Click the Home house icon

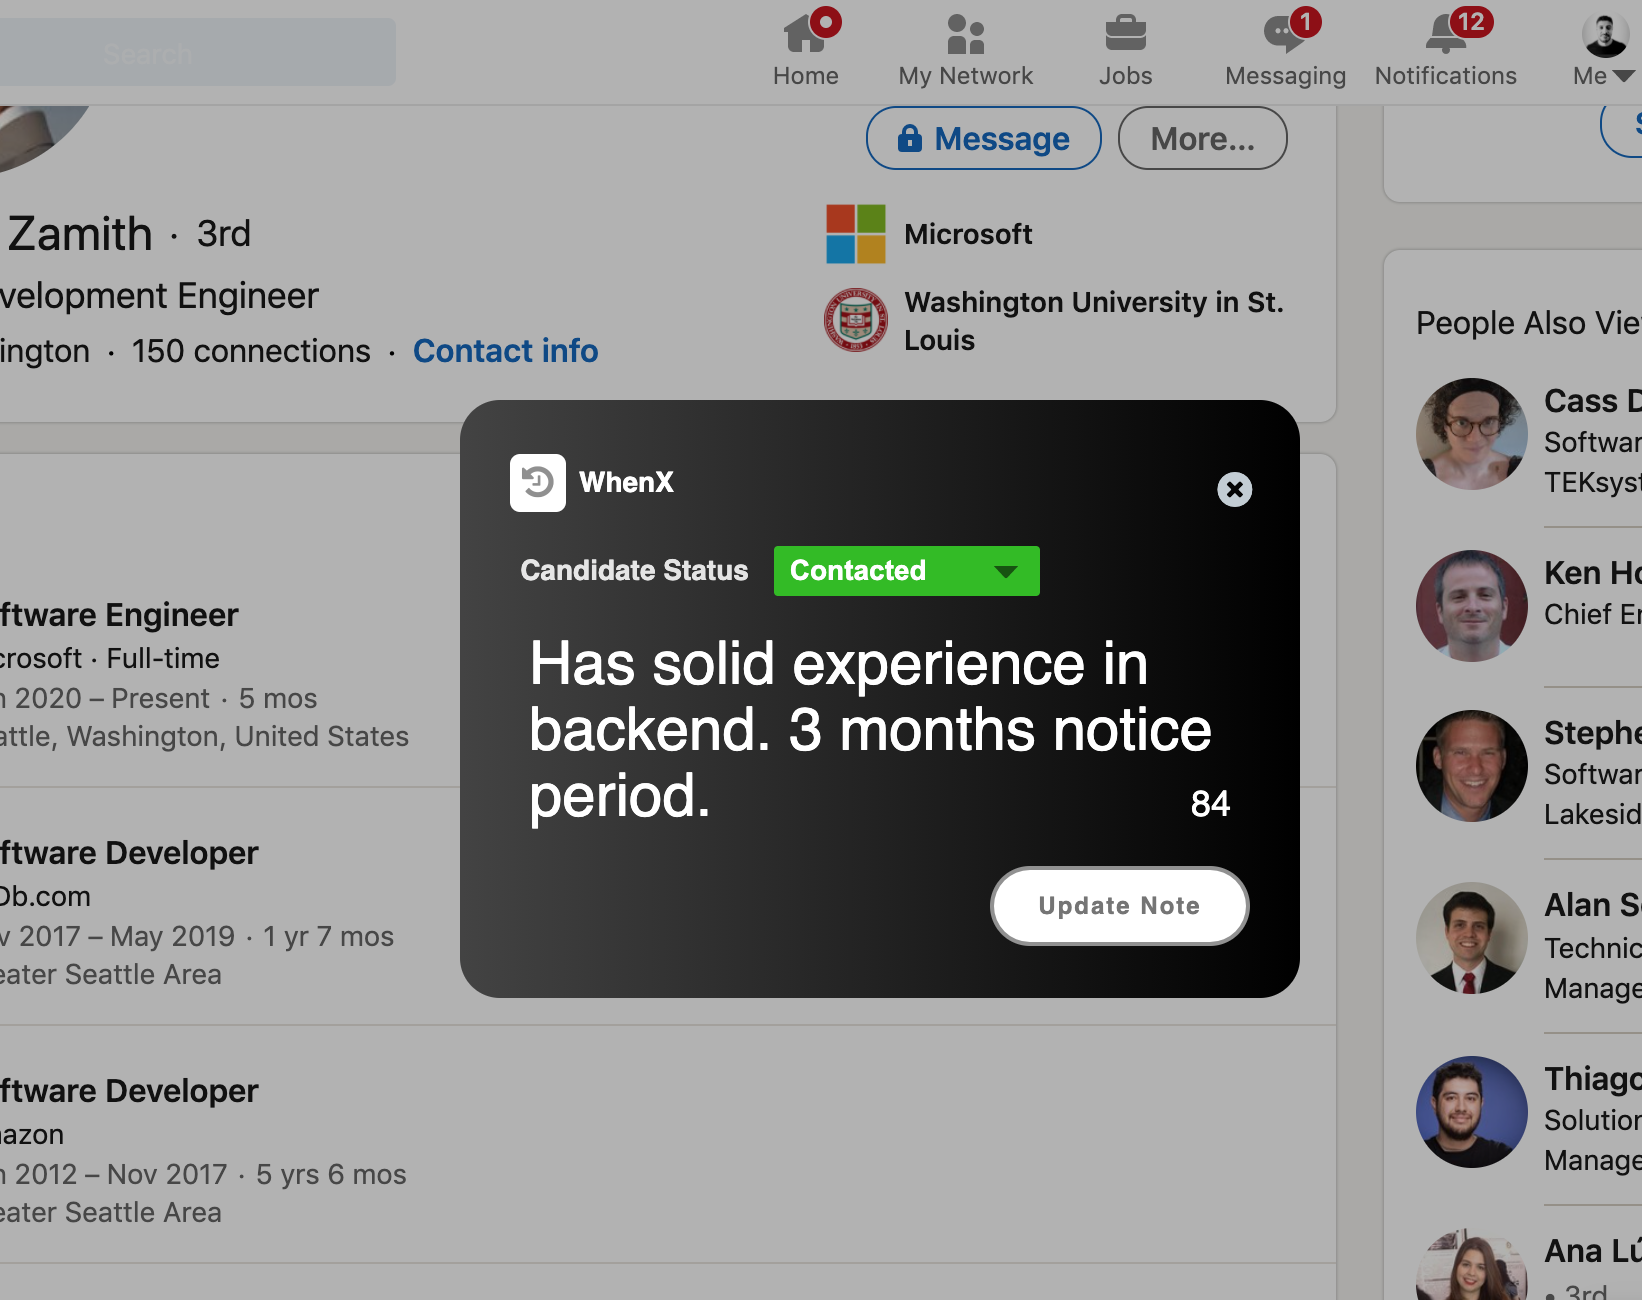pos(805,33)
